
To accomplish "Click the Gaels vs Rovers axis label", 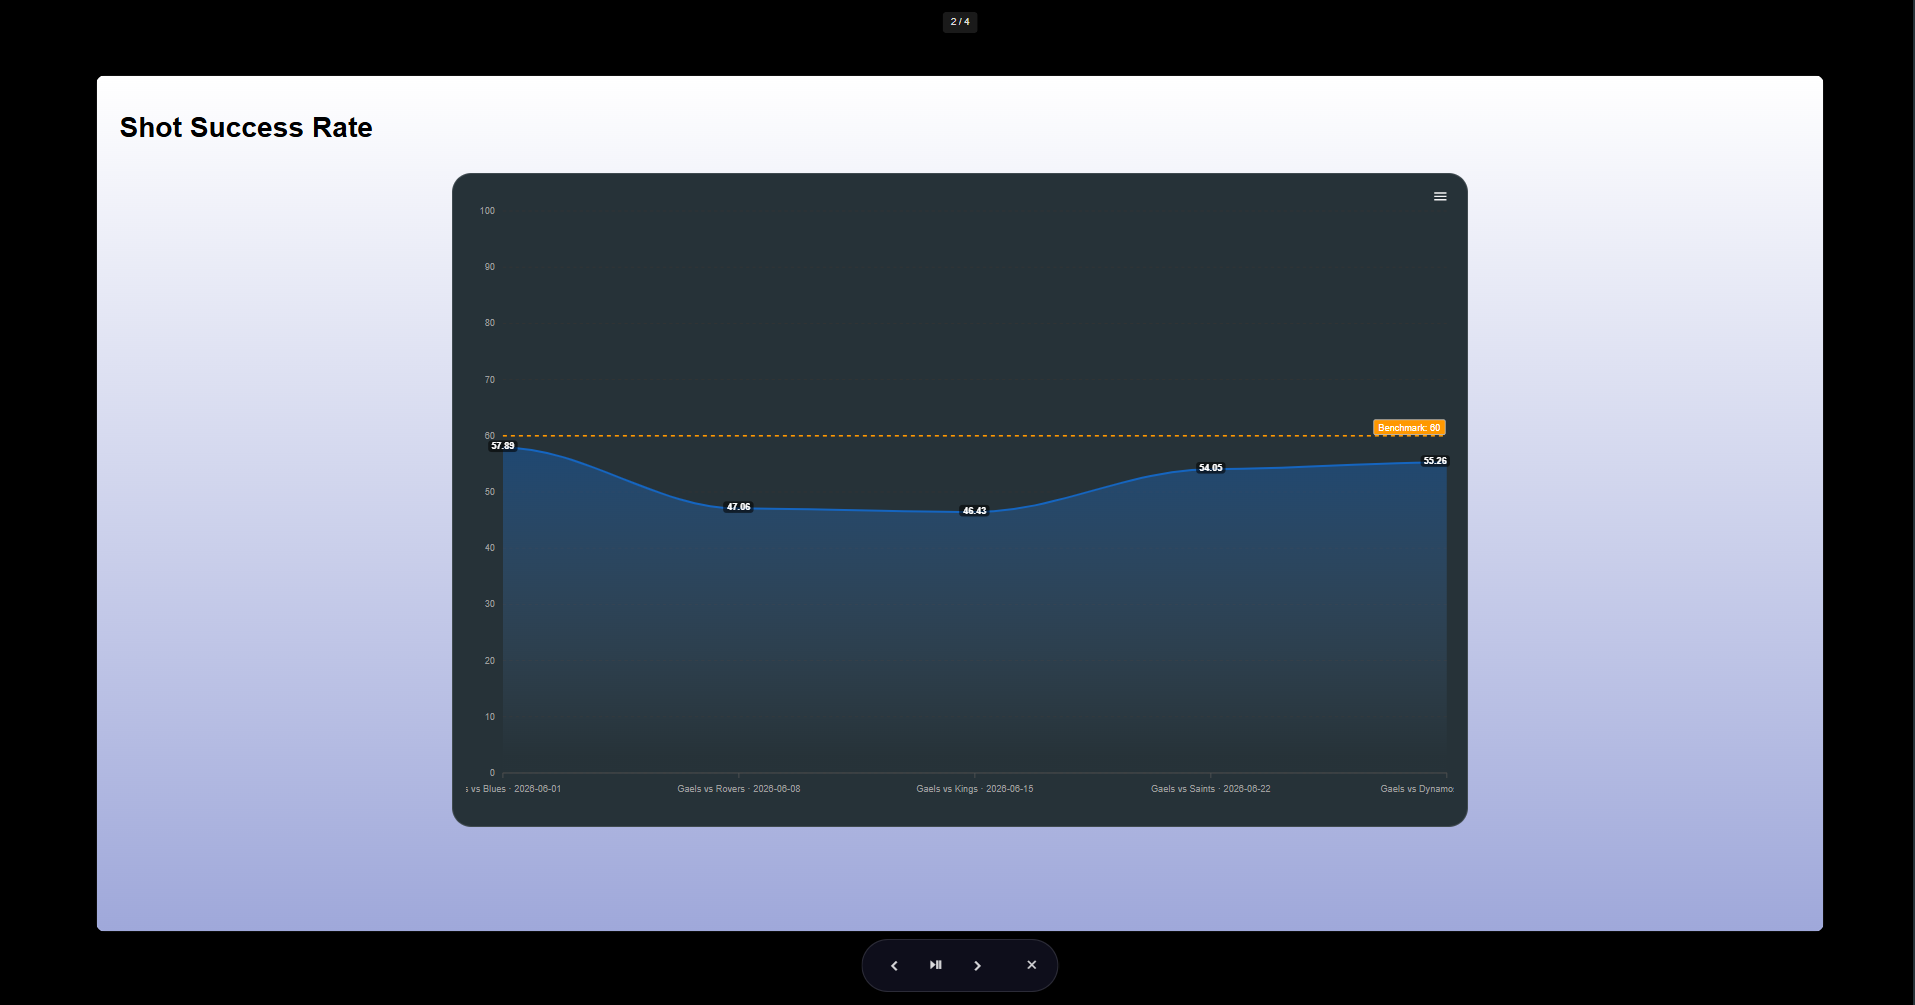I will pos(739,789).
